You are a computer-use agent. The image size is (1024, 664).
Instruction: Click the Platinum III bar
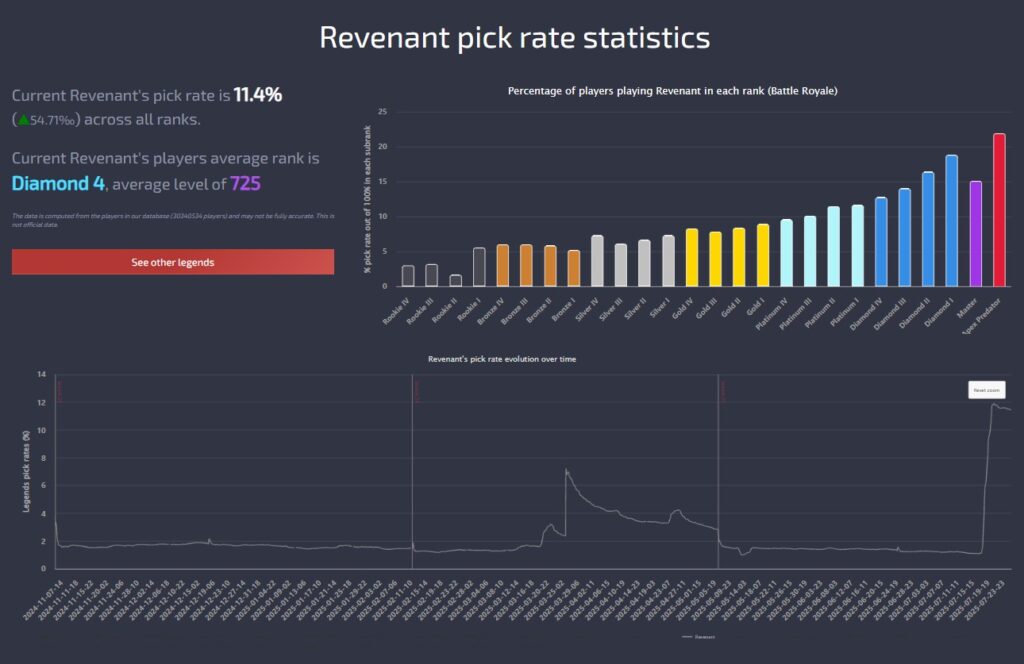[810, 251]
